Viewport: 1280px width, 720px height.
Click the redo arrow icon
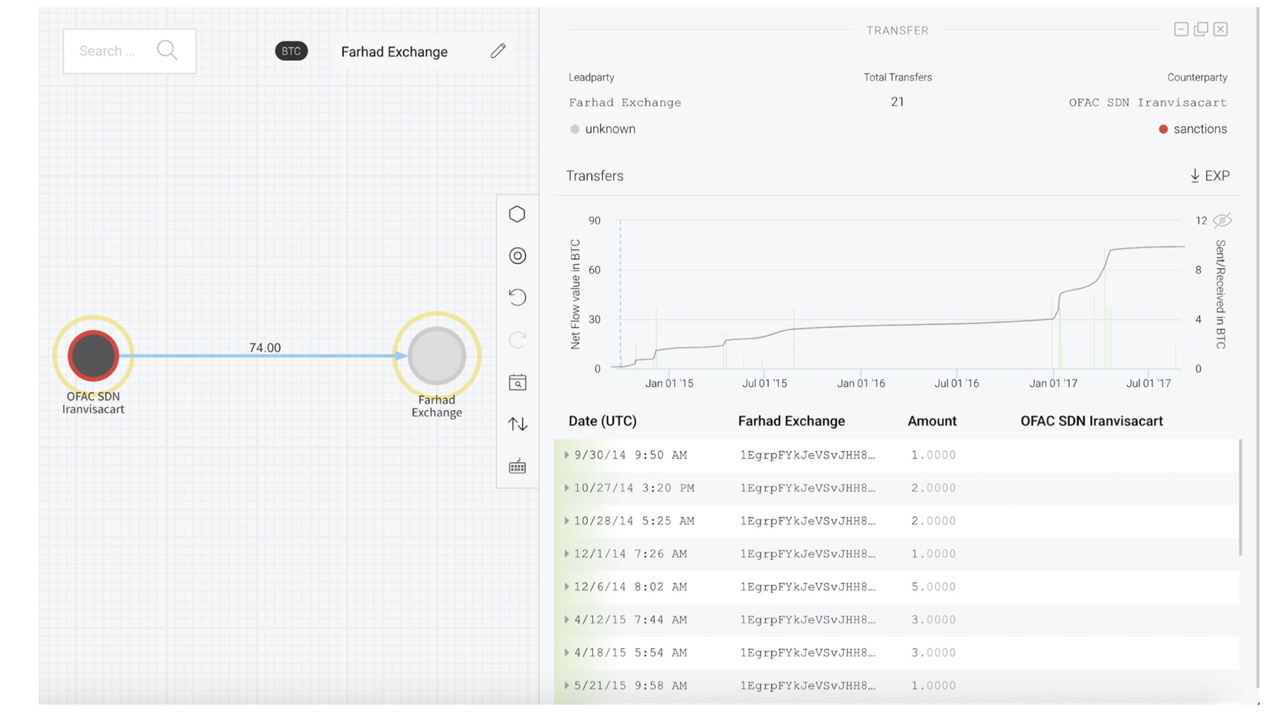click(517, 340)
